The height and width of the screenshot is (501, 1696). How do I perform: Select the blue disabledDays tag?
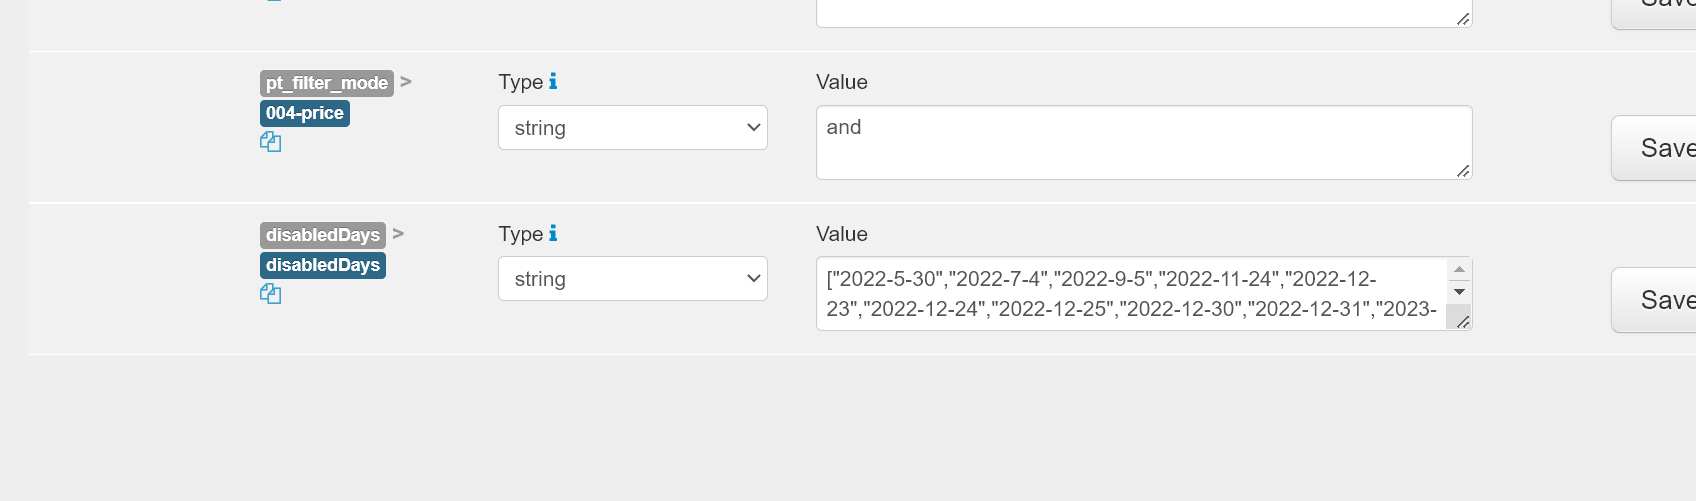coord(322,265)
